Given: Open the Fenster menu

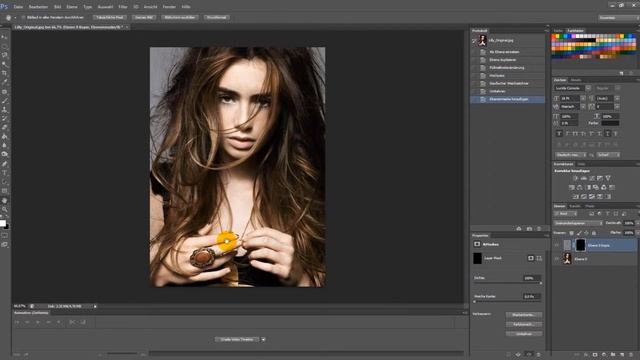Looking at the screenshot, I should tap(169, 7).
